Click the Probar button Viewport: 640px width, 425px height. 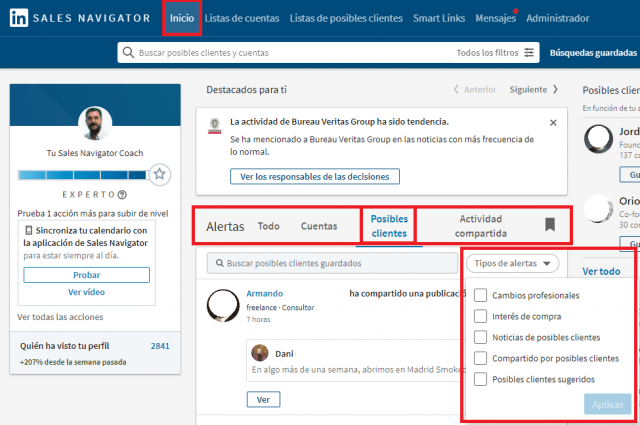pos(87,275)
